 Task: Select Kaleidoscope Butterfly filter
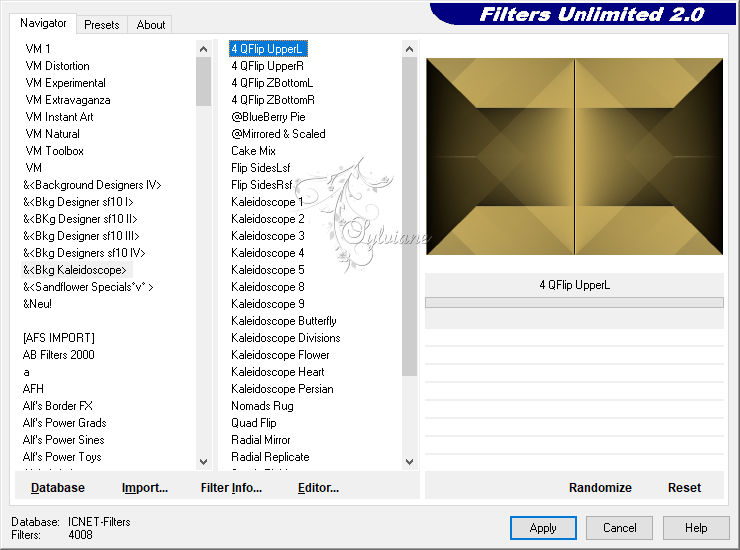(x=284, y=321)
